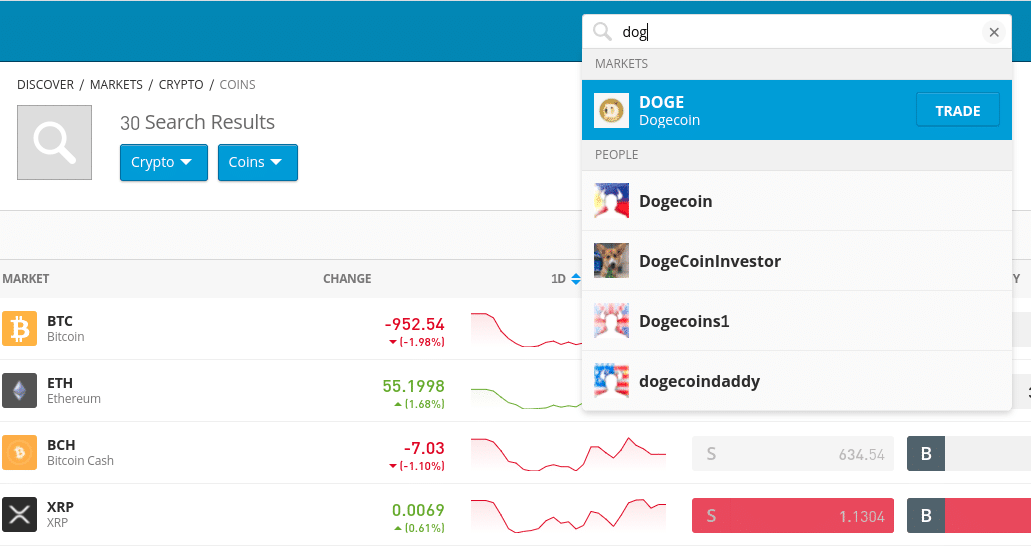Click the large search results magnifier image
This screenshot has width=1031, height=553.
pos(55,142)
